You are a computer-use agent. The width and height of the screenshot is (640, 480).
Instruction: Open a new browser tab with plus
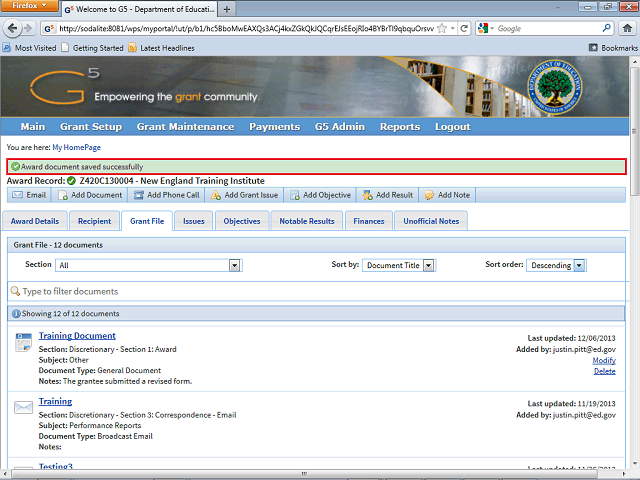pos(227,9)
